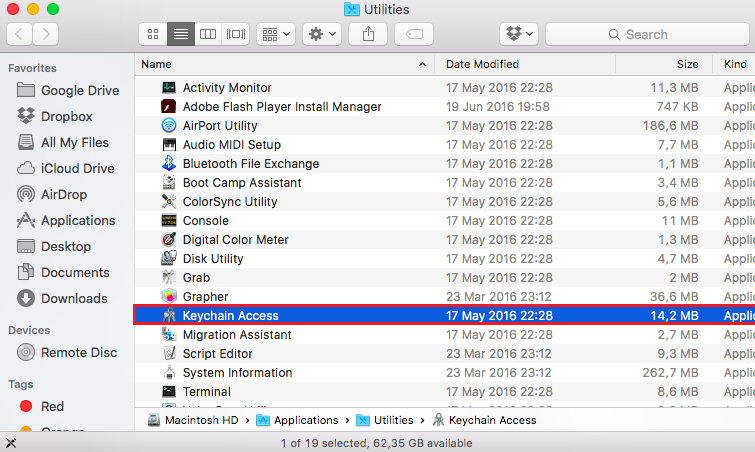
Task: Open Dropbox in the sidebar
Action: click(54, 116)
